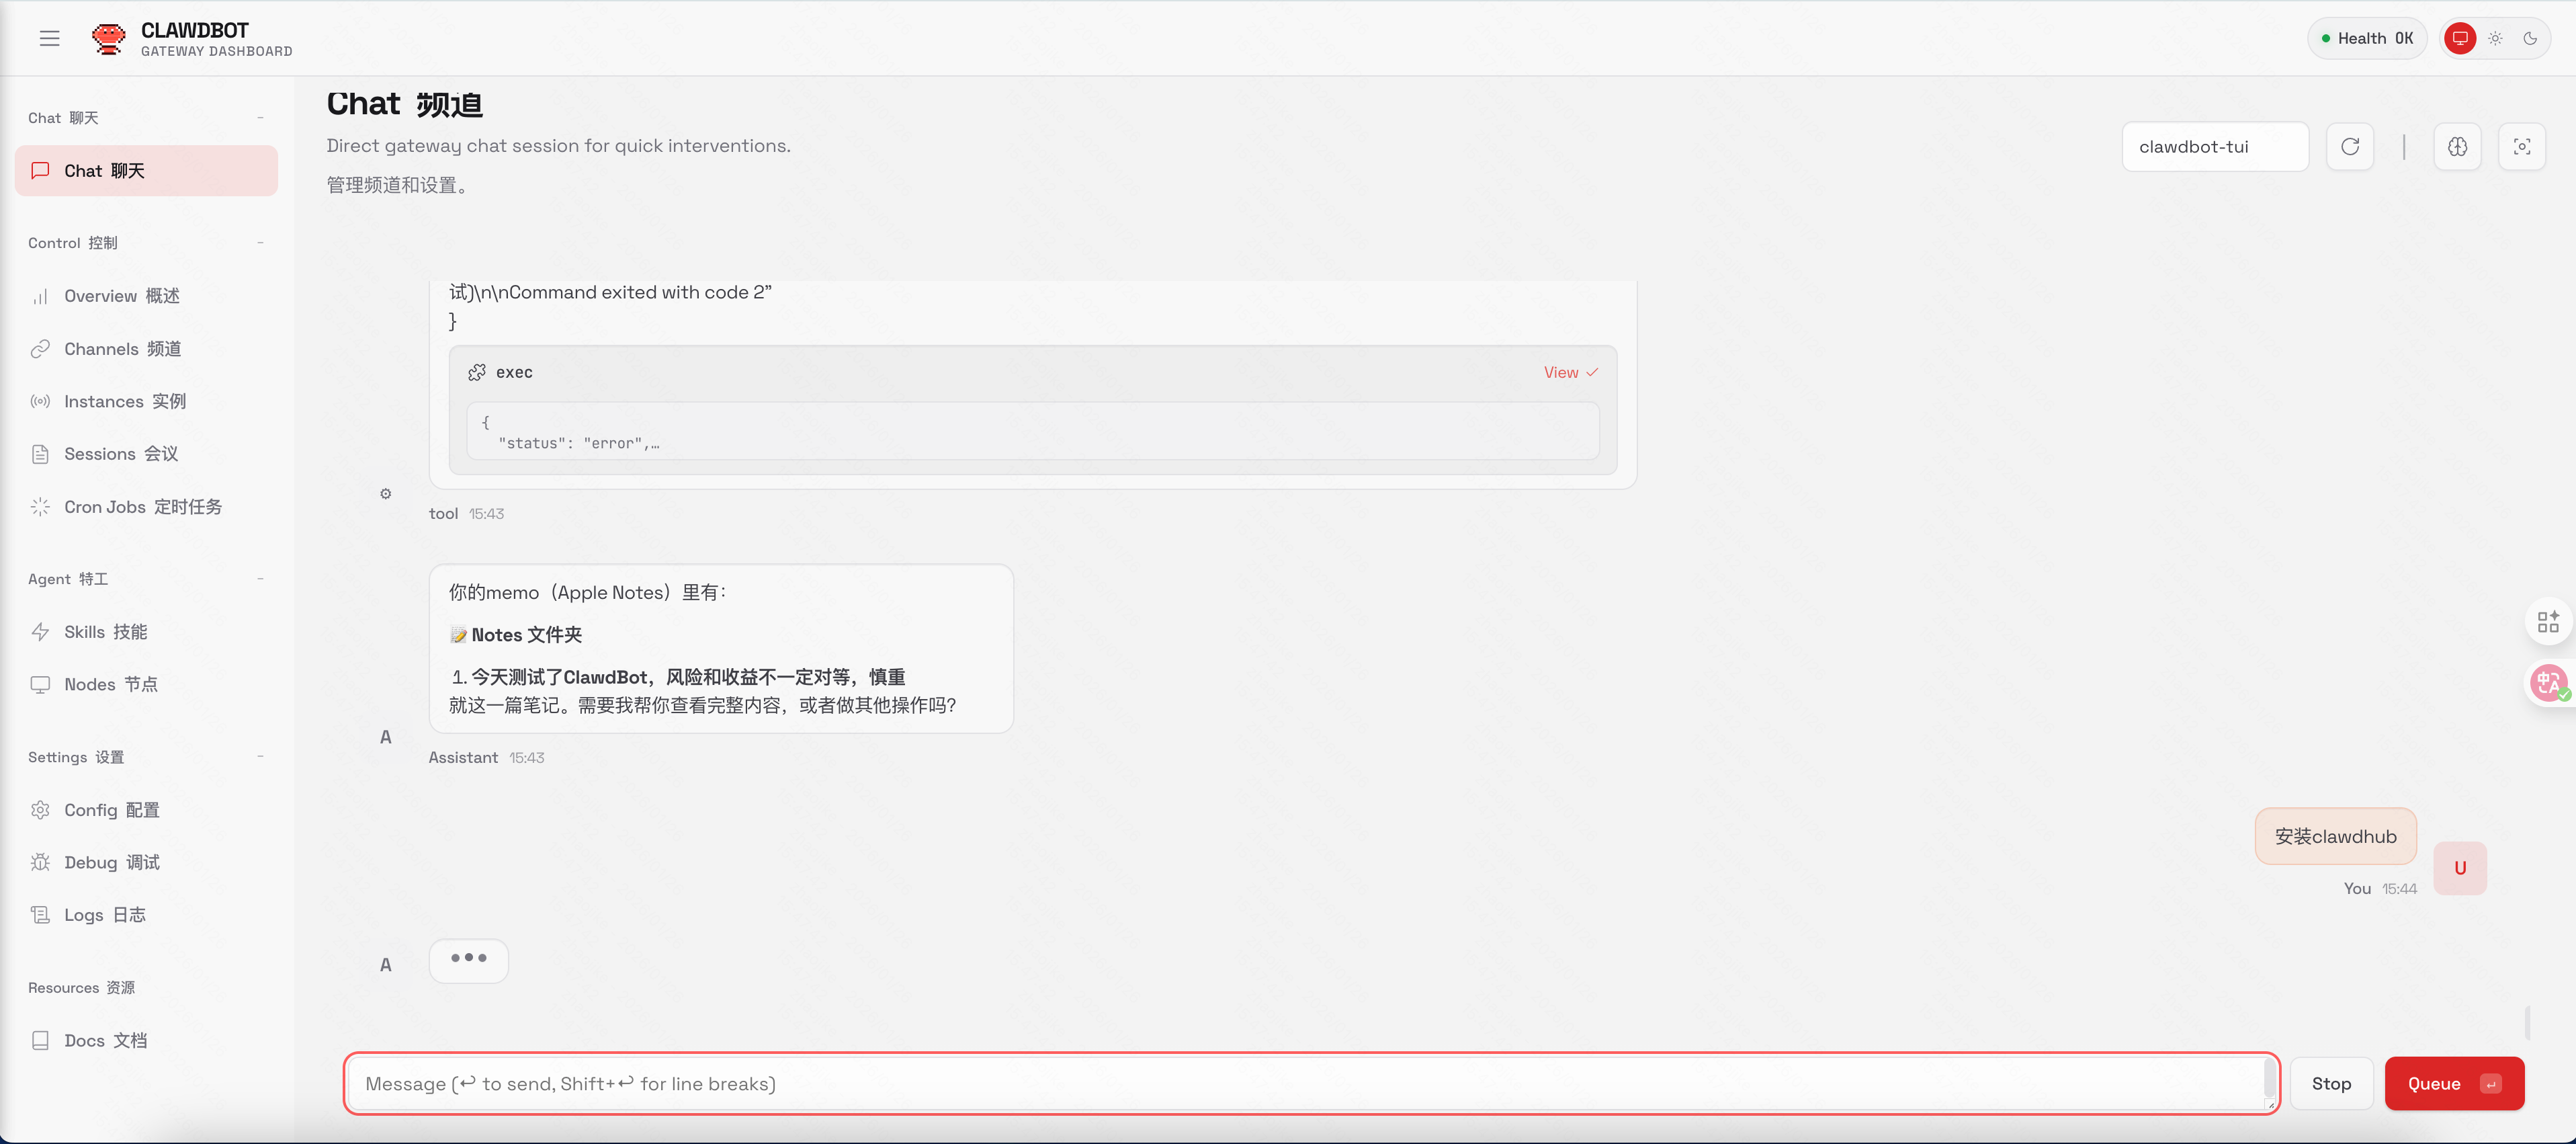This screenshot has width=2576, height=1144.
Task: Click the chat scrollbar on right
Action: [2527, 1022]
